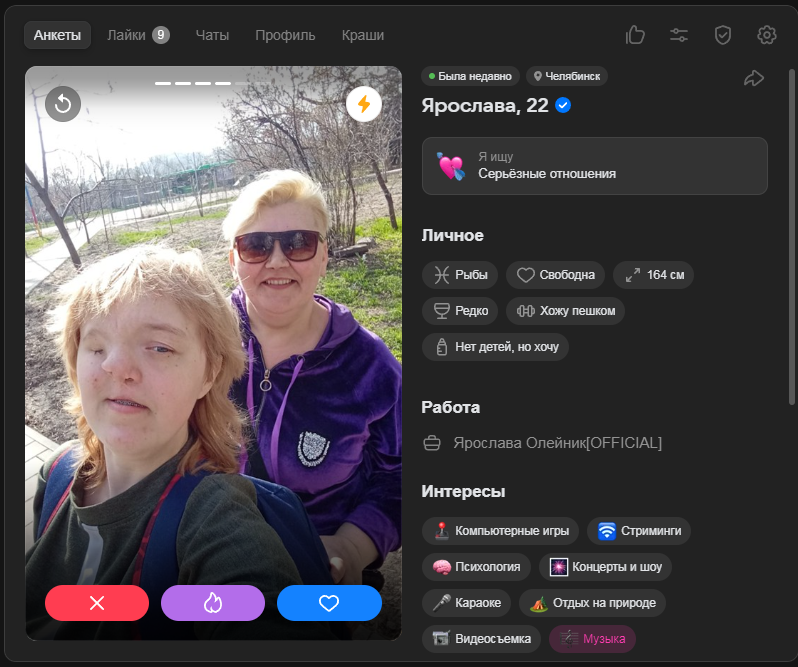Click the thumbs-up icon in header
Image resolution: width=798 pixels, height=667 pixels.
pos(635,35)
